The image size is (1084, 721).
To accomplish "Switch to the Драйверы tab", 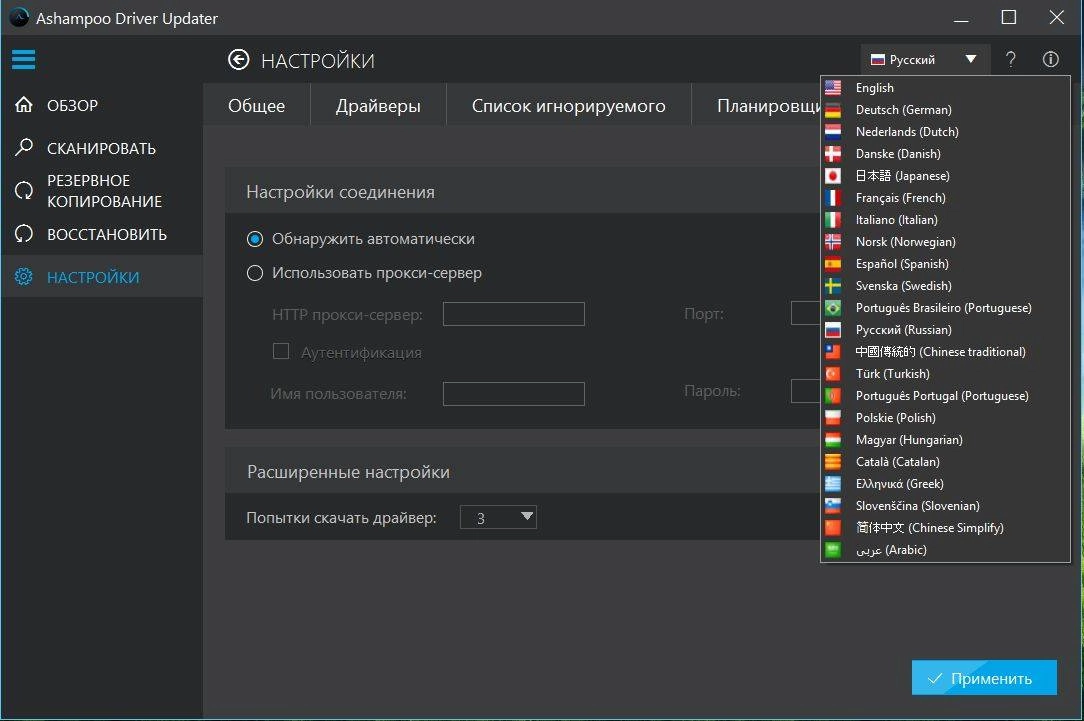I will [378, 106].
